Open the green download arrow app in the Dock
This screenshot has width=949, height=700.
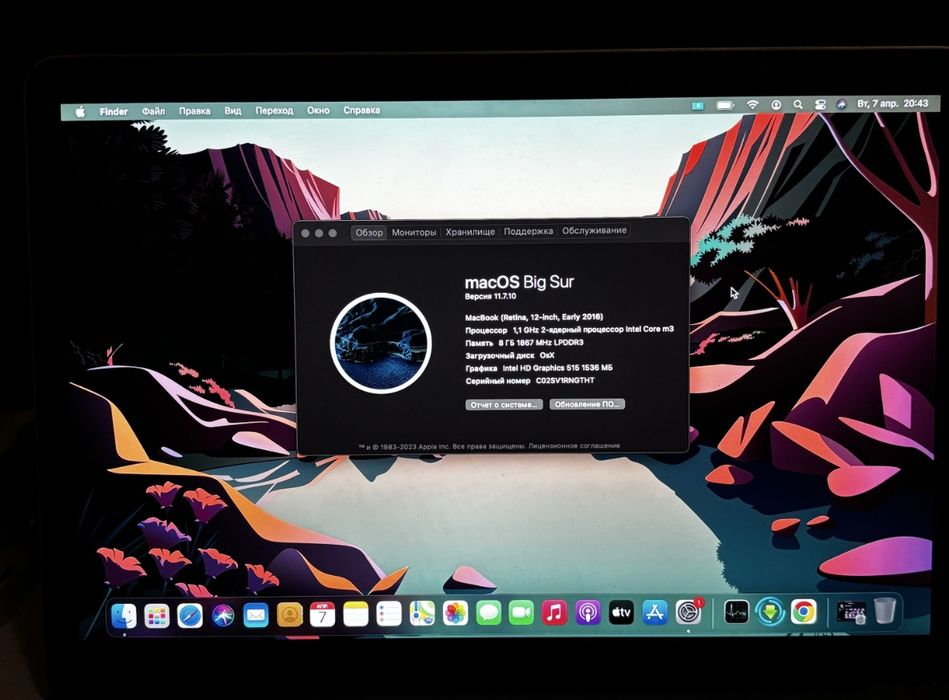pos(769,612)
